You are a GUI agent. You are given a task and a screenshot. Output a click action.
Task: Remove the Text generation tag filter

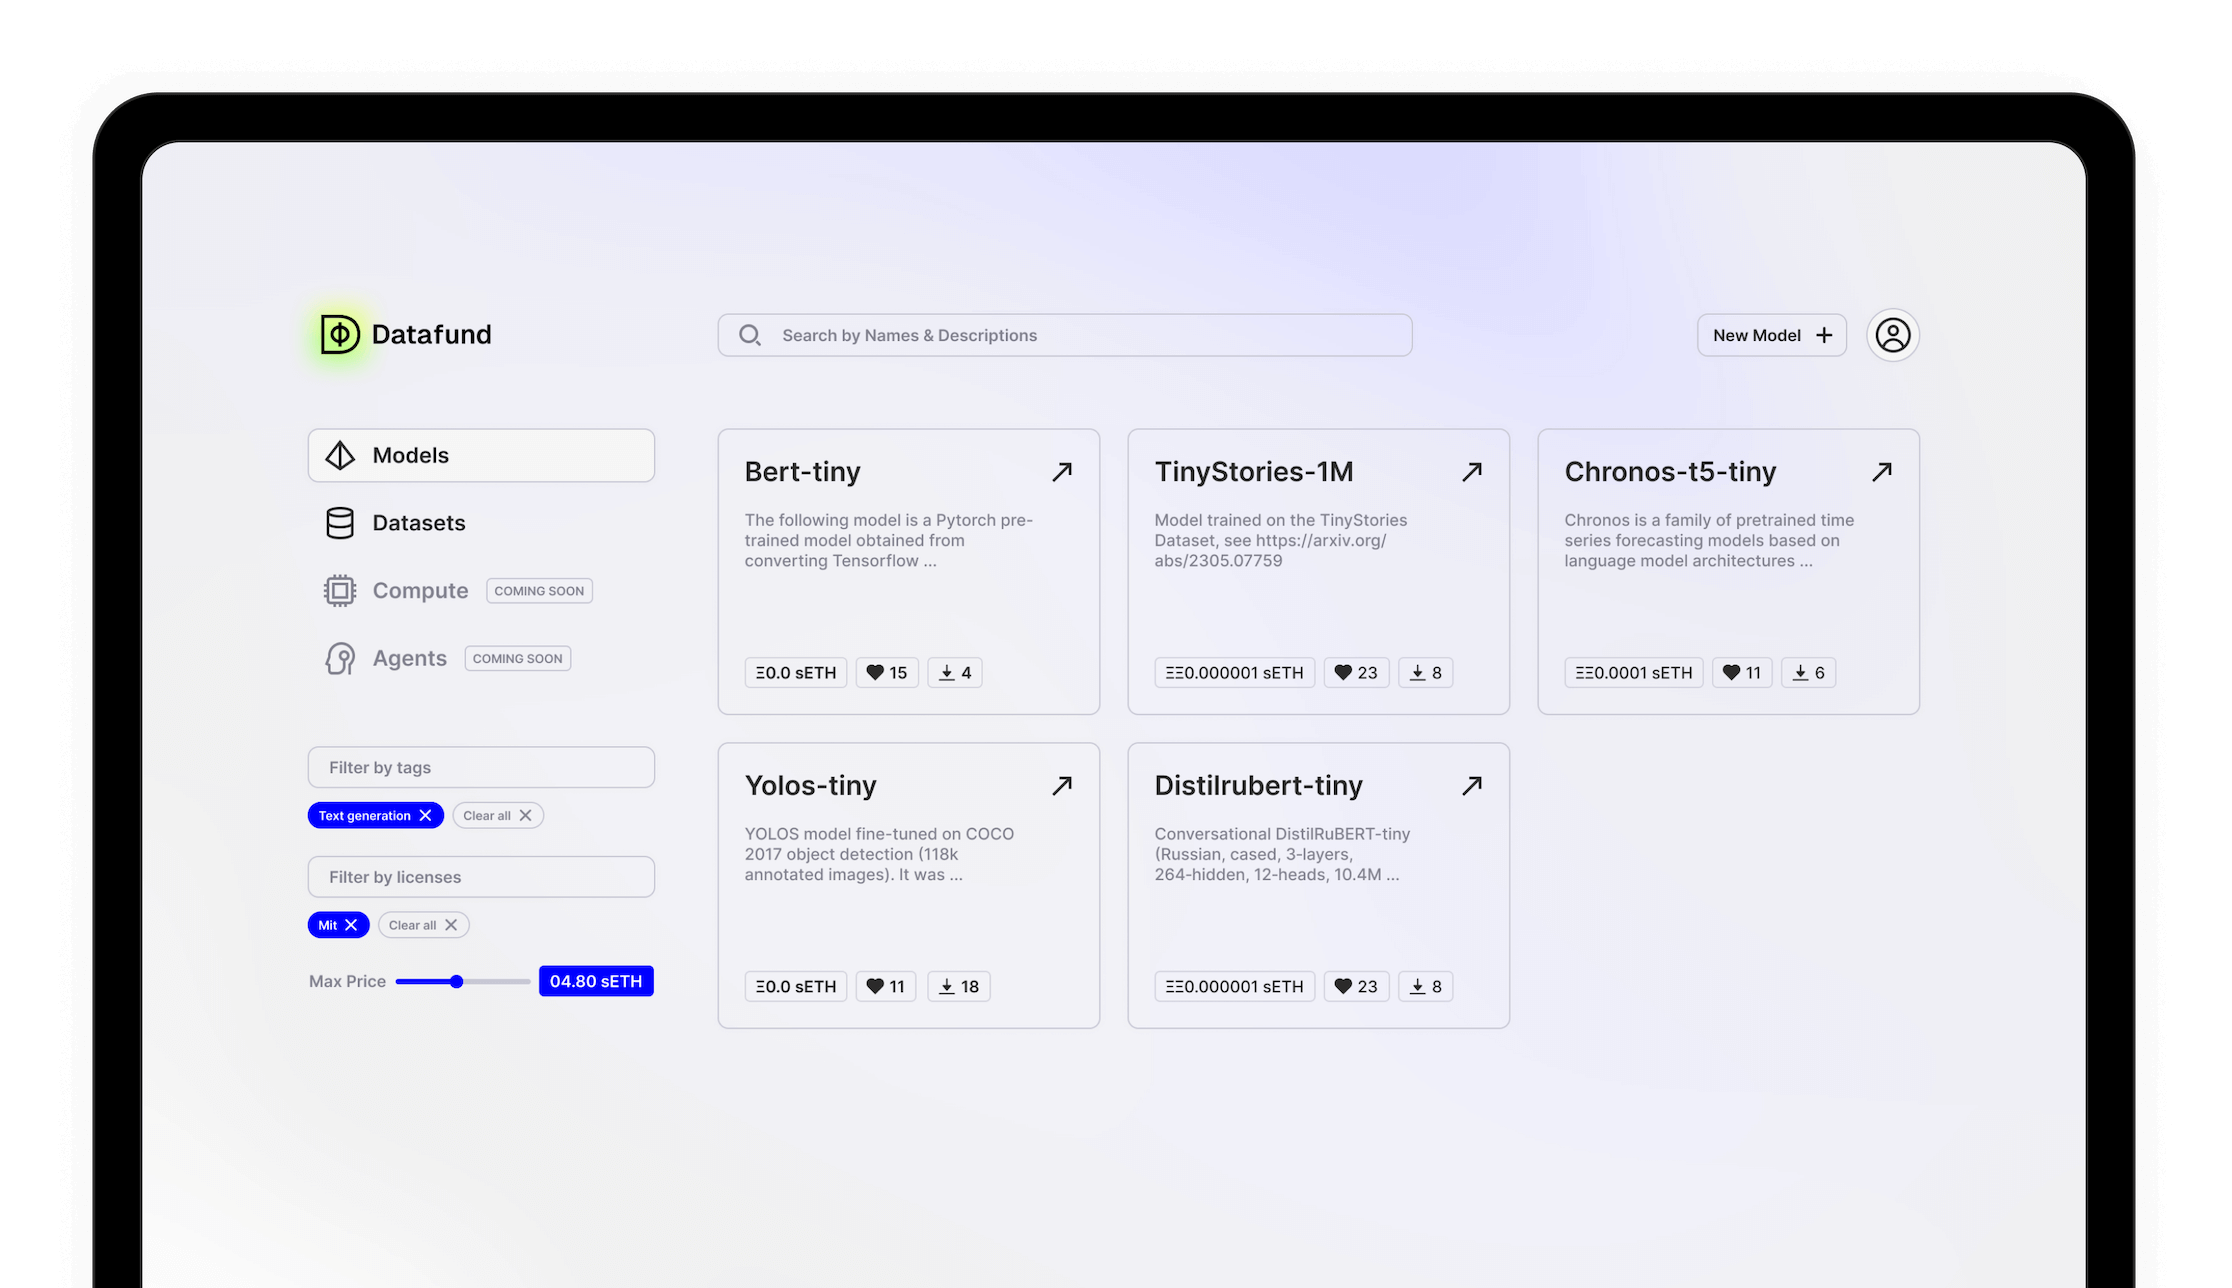click(427, 815)
